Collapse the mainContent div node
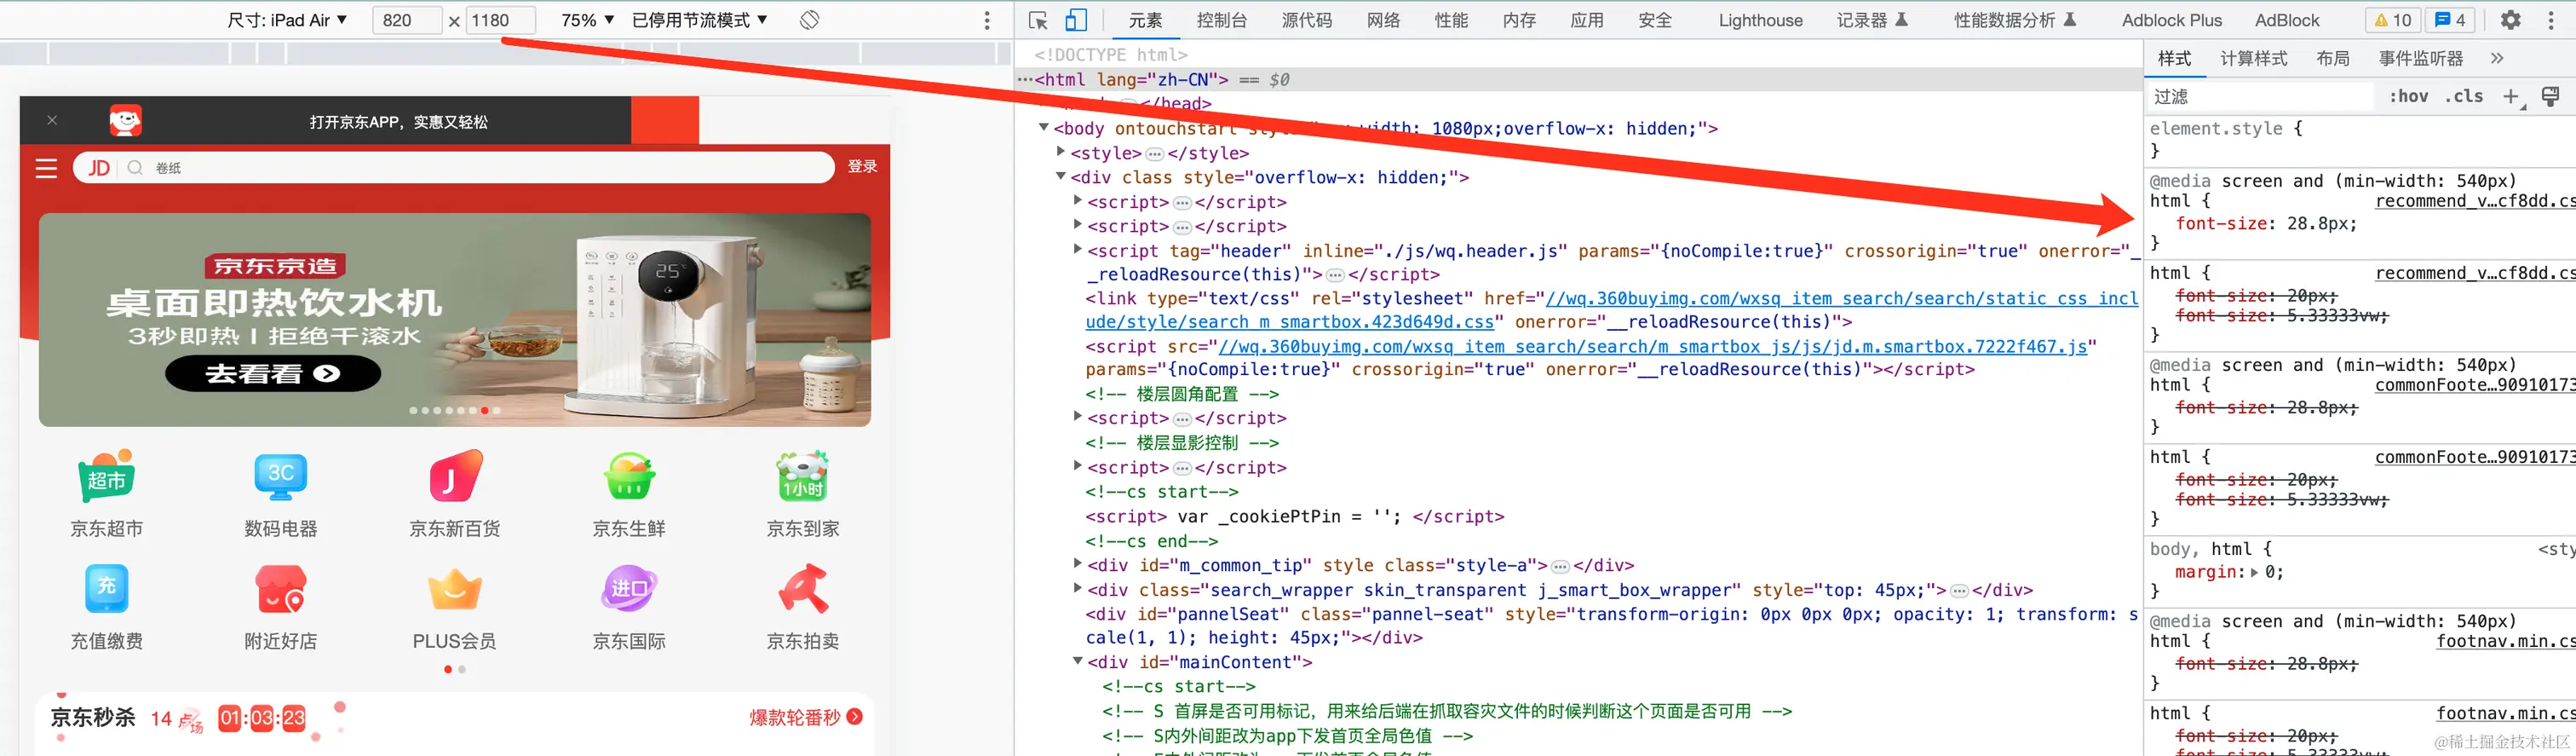The image size is (2576, 756). coord(1077,660)
